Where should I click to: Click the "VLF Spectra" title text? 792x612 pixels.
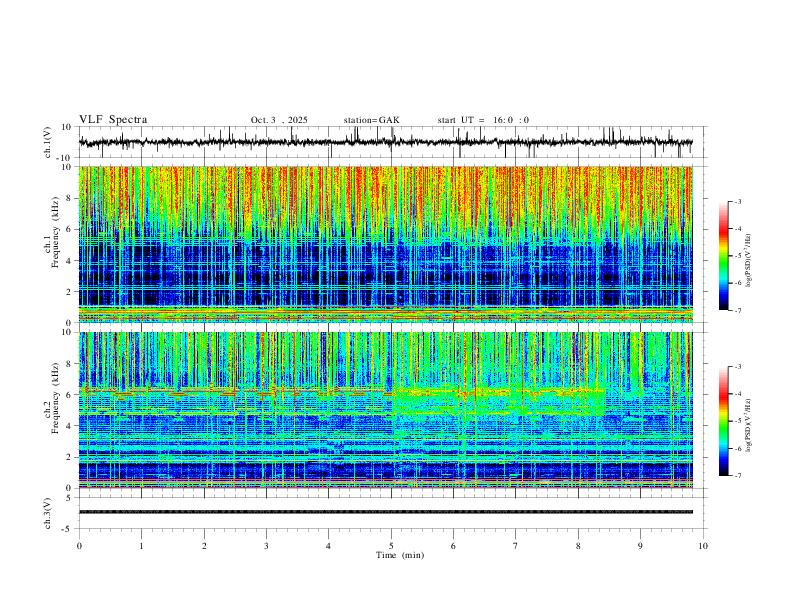(113, 120)
